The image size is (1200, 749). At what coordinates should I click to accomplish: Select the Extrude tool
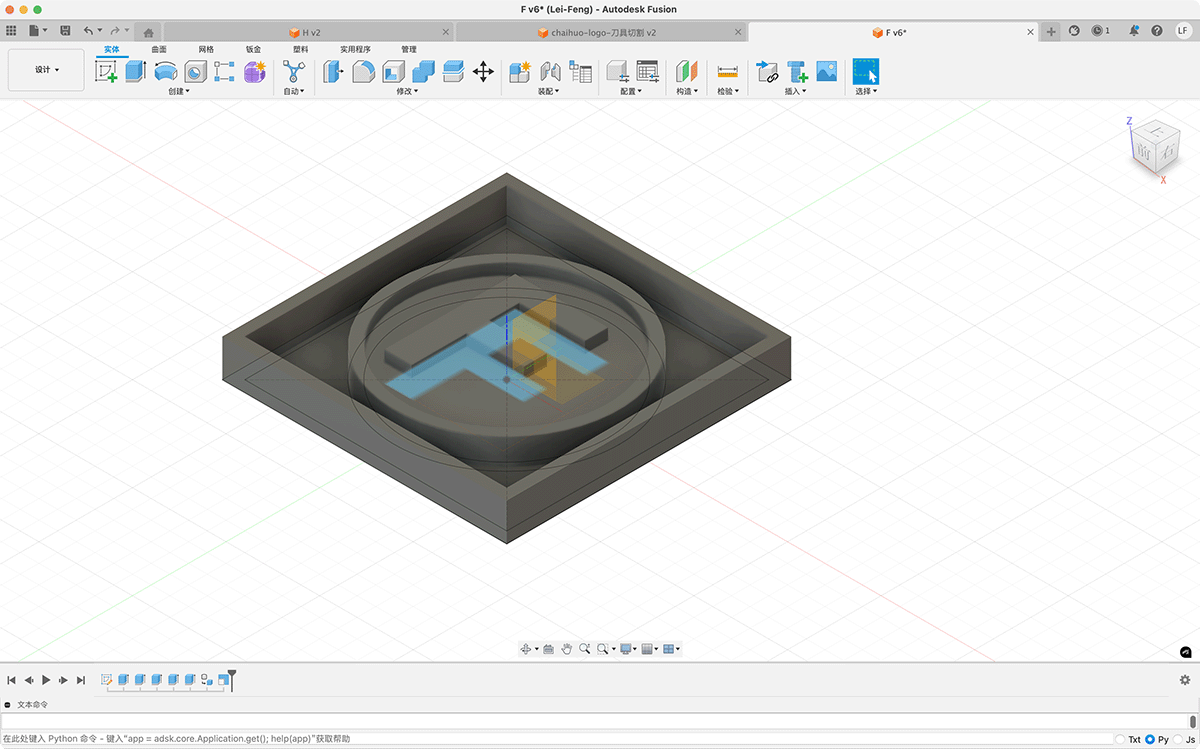tap(135, 71)
